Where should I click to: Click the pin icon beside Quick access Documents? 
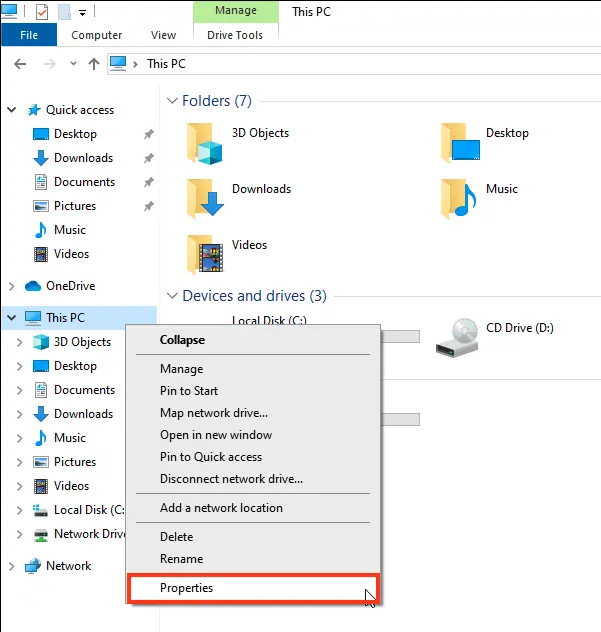[x=149, y=182]
